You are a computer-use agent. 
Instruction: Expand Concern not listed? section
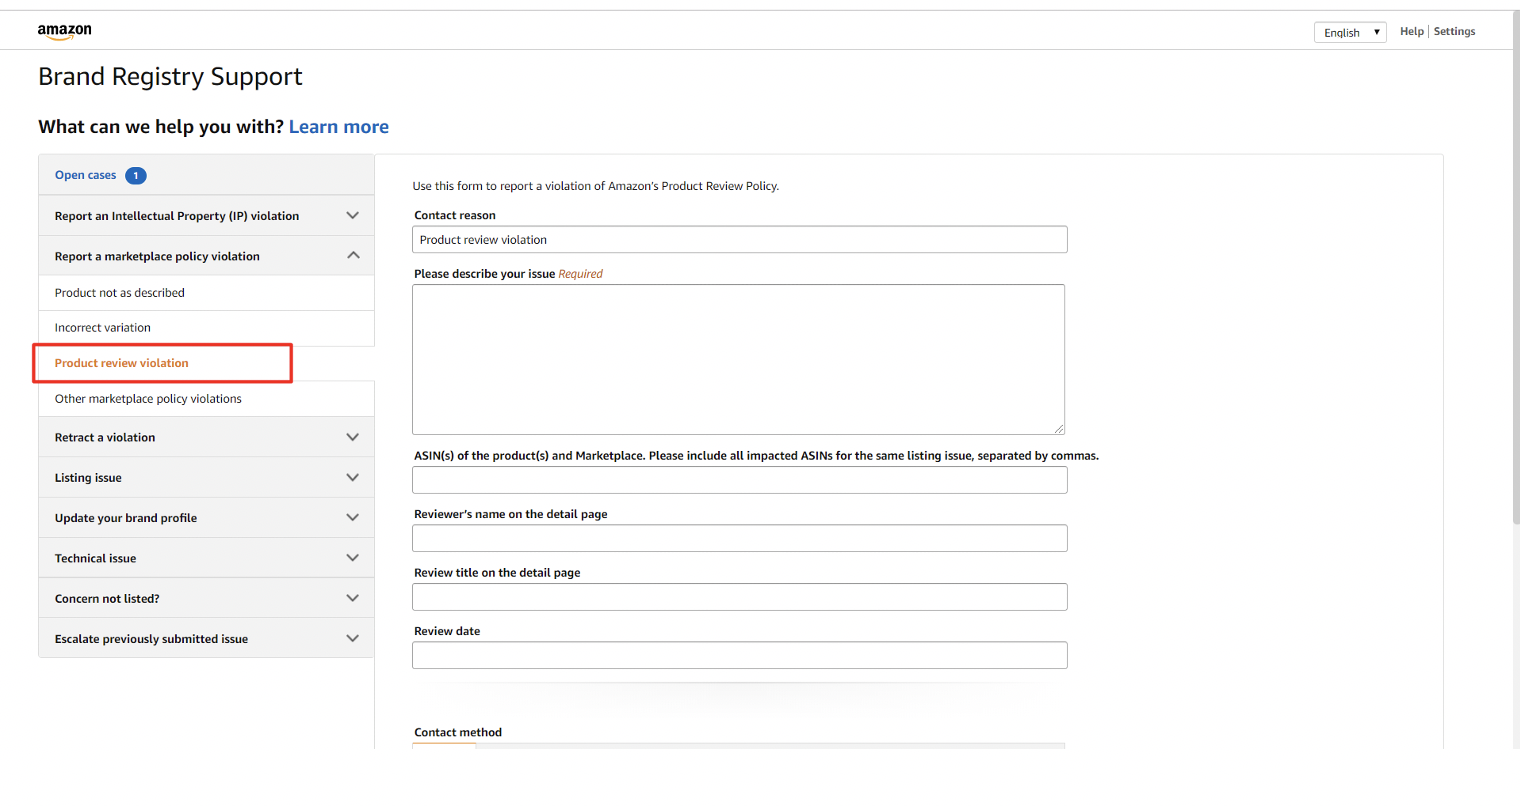point(206,598)
